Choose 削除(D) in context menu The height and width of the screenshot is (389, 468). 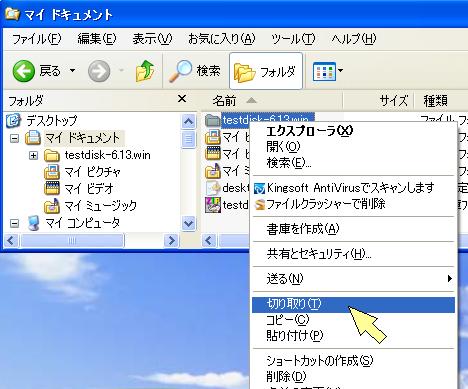click(x=353, y=377)
